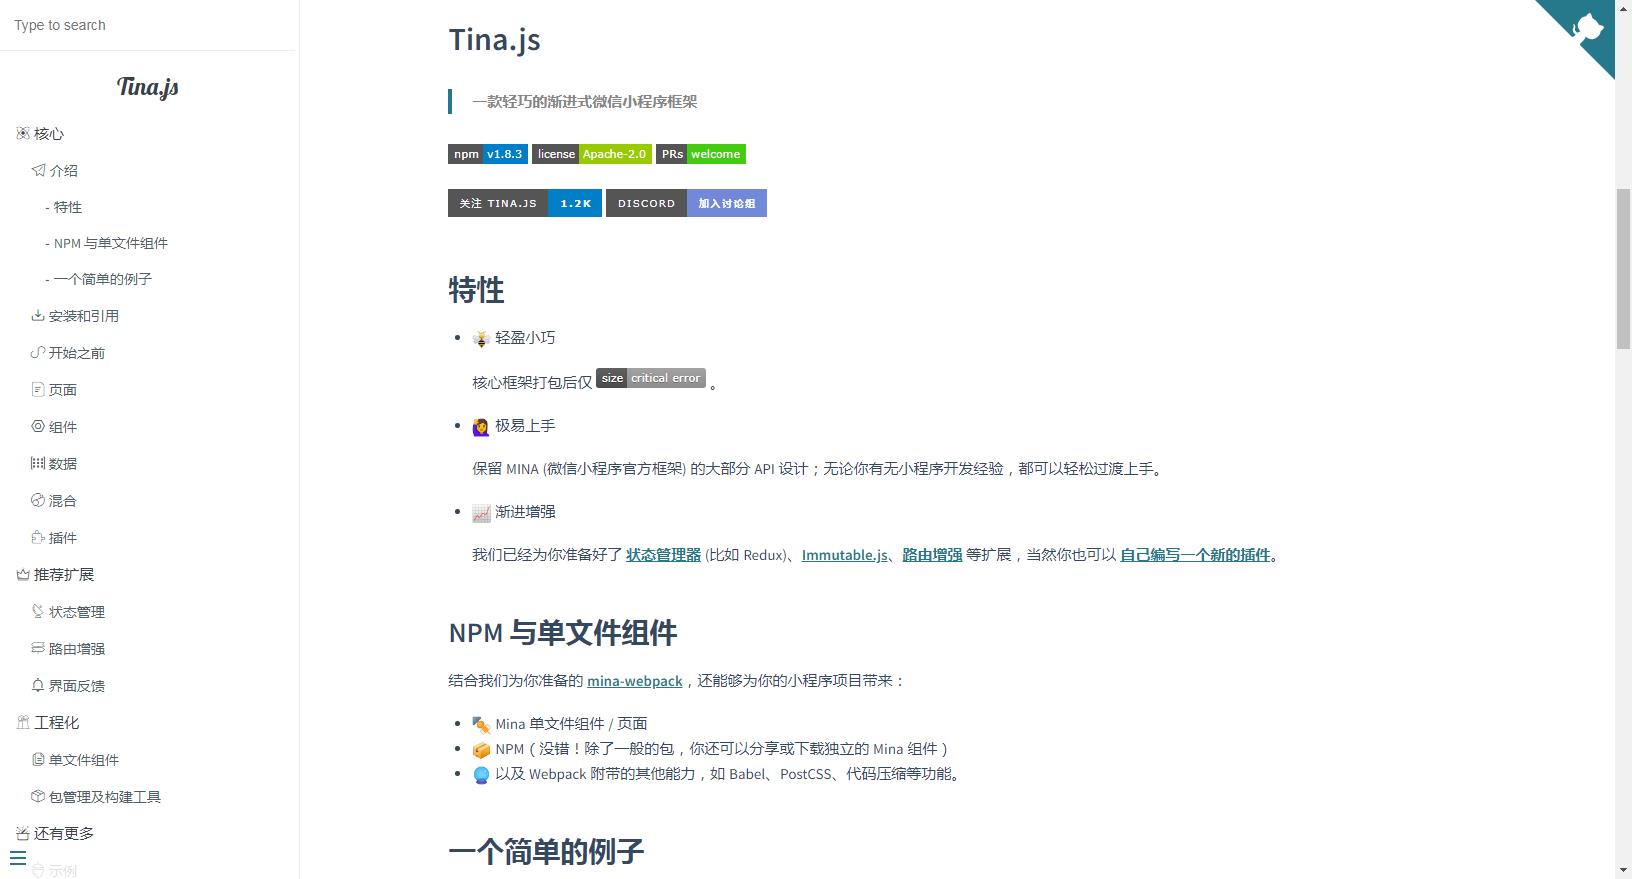Click the DISCORD 加入讨论组 badge
The width and height of the screenshot is (1632, 879).
686,203
